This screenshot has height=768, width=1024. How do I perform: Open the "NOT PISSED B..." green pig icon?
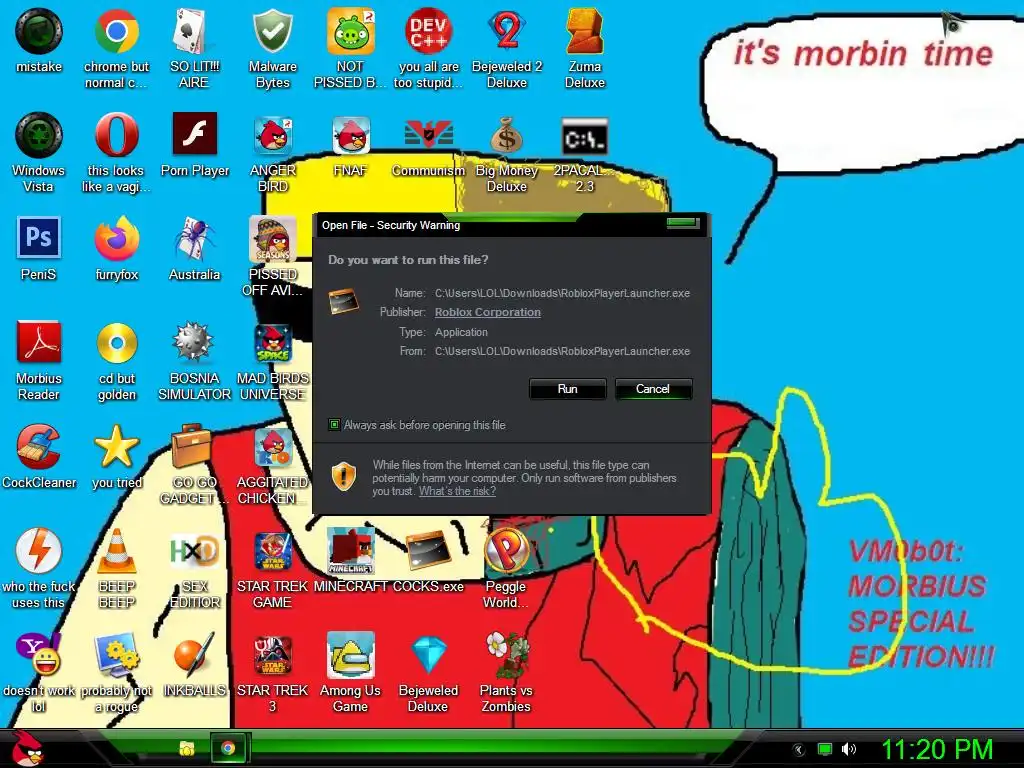[x=351, y=31]
